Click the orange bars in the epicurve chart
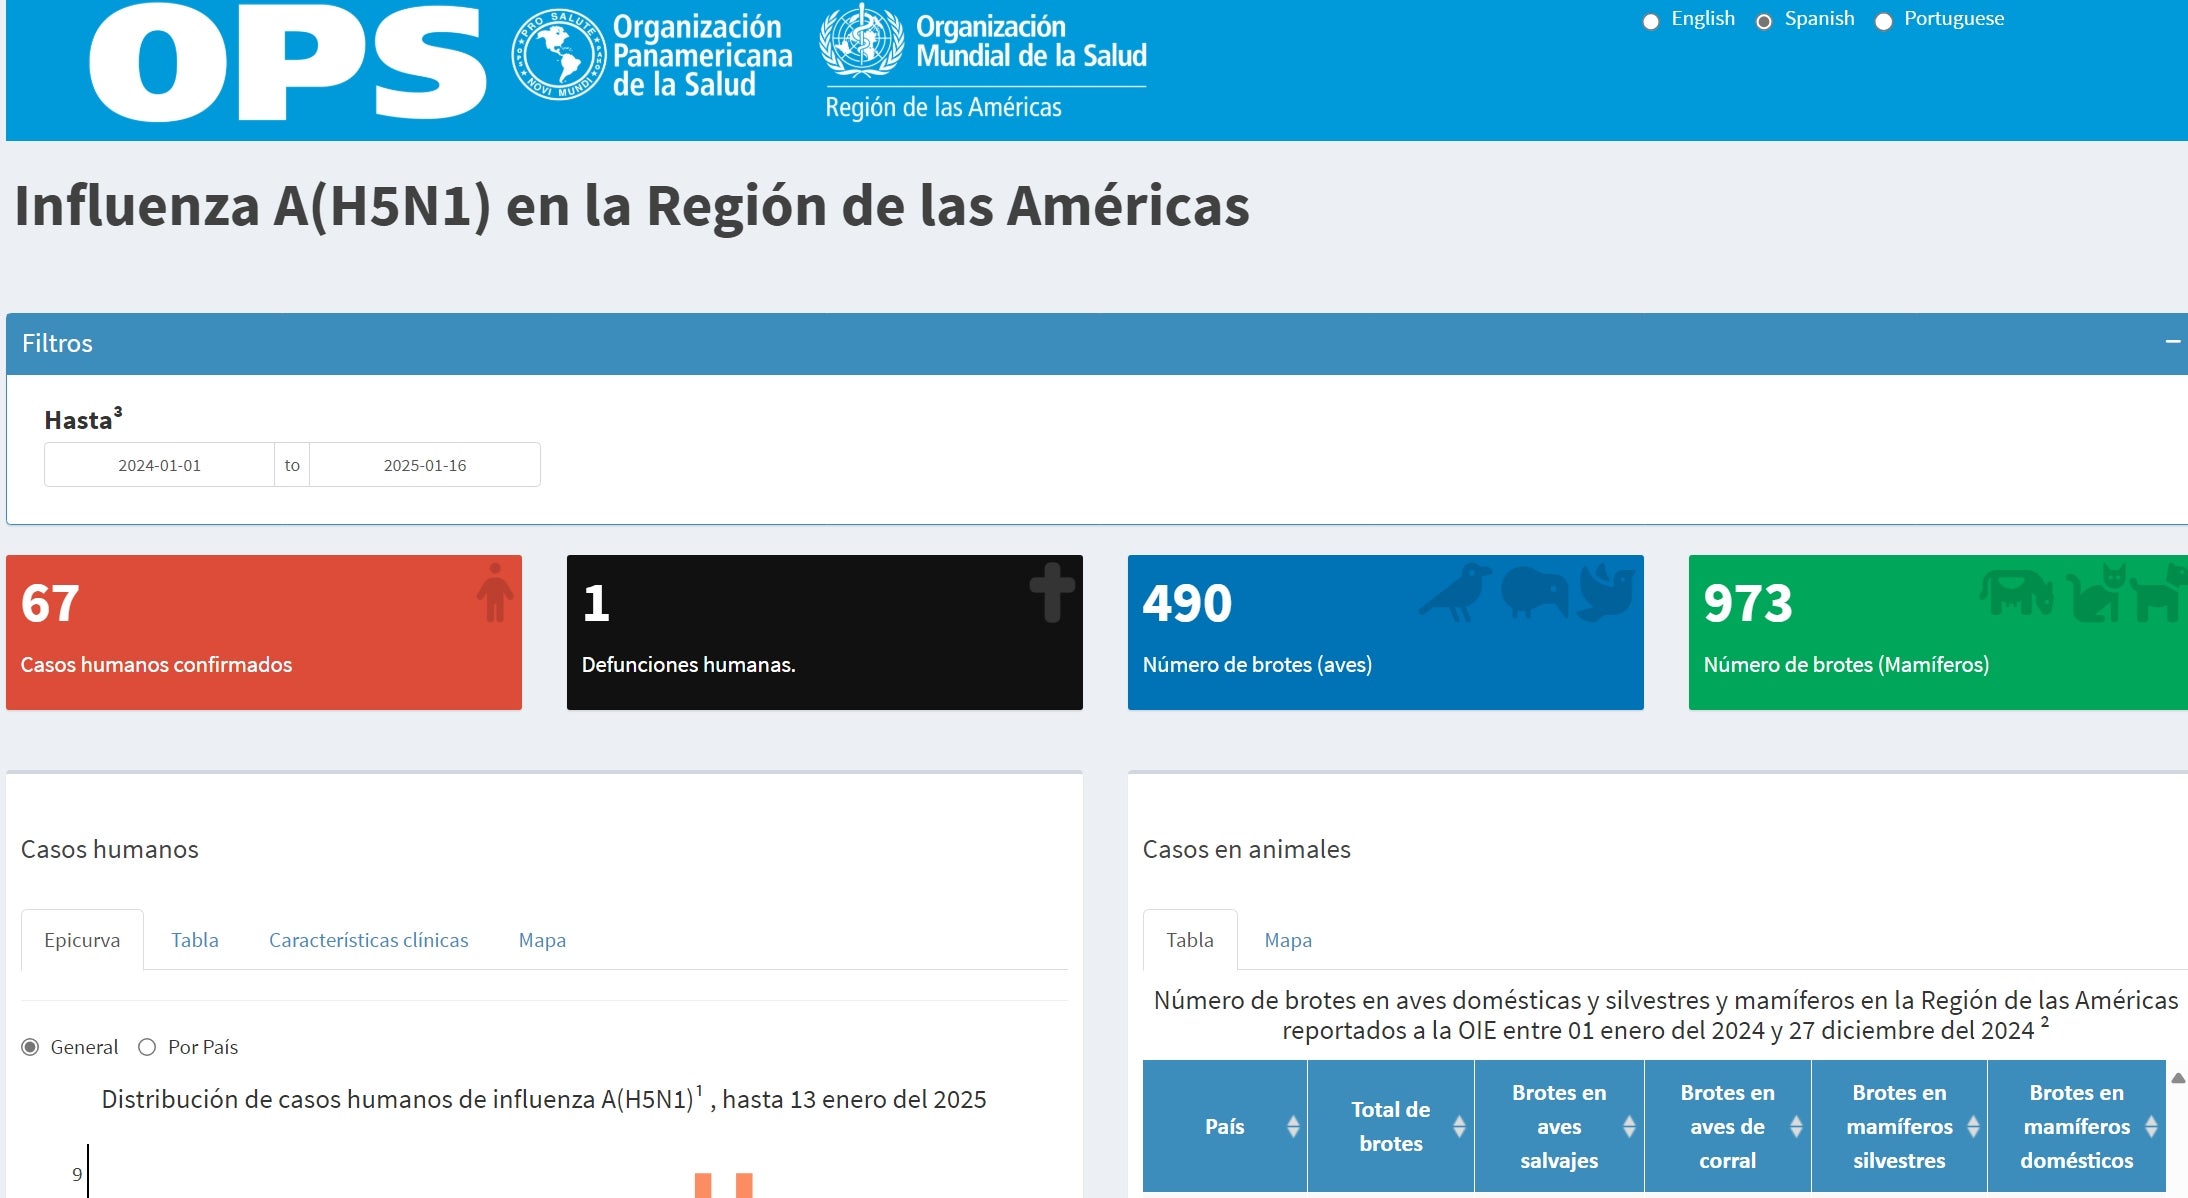Screen dimensions: 2188x1198 [723, 1185]
